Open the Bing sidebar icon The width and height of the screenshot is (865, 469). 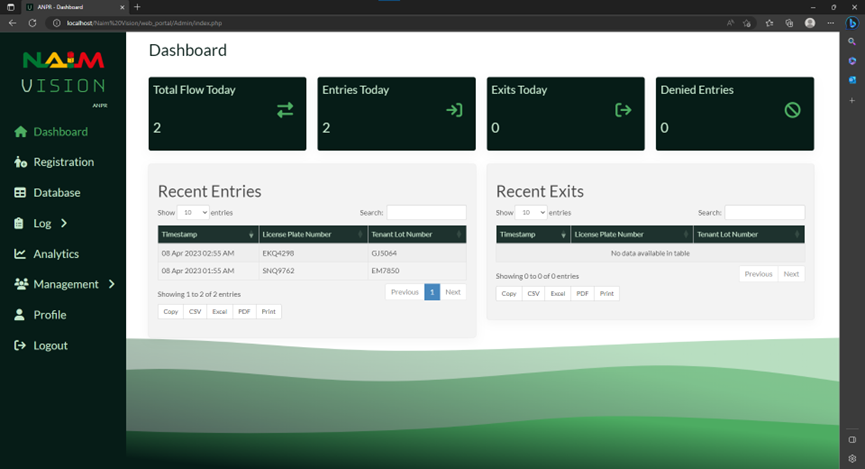coord(852,23)
